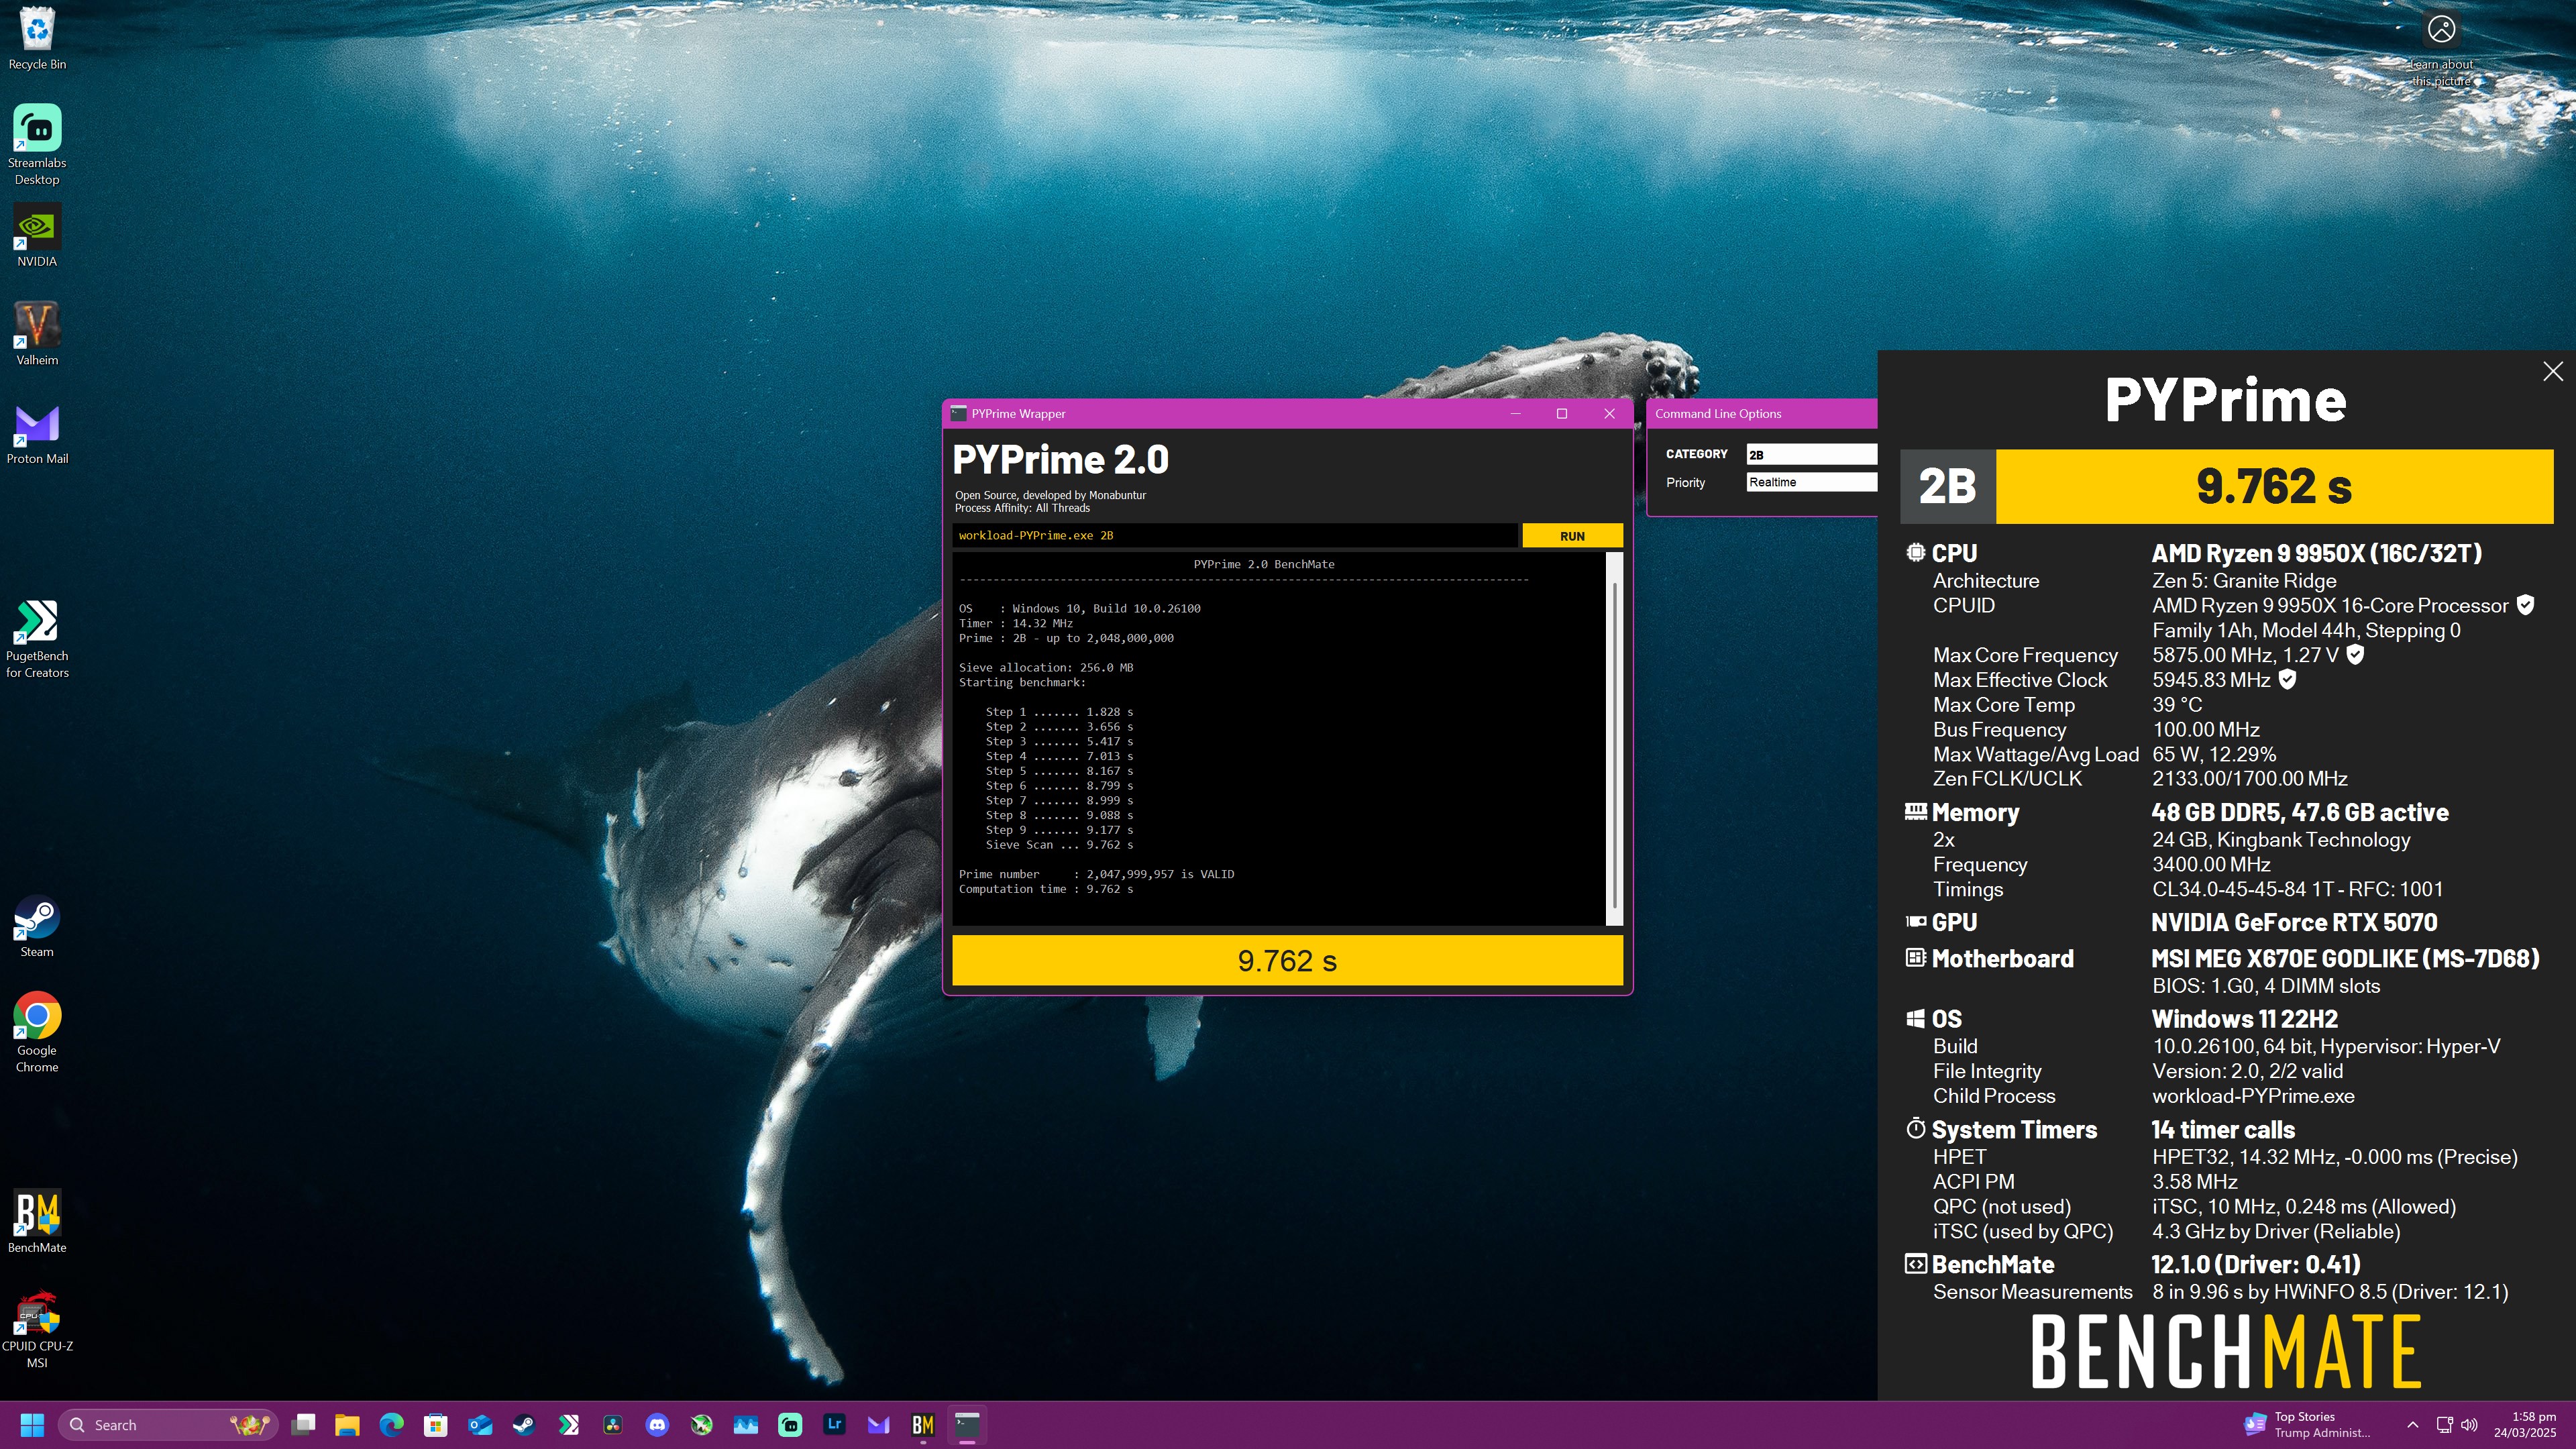Open network status in the system tray
The height and width of the screenshot is (1449, 2576).
pos(2444,1424)
